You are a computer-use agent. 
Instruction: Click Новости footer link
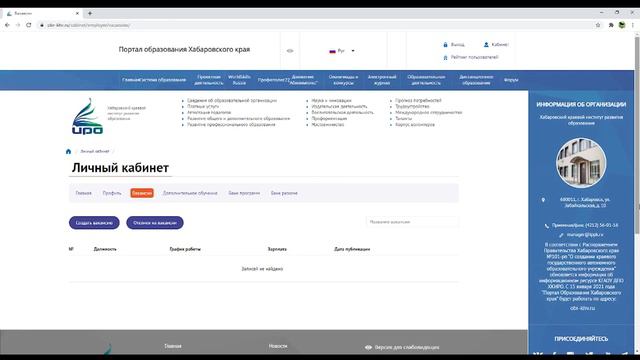pos(278,346)
